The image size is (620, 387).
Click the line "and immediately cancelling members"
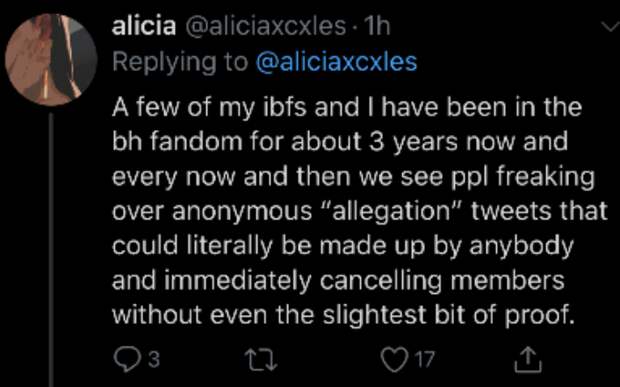coord(338,281)
